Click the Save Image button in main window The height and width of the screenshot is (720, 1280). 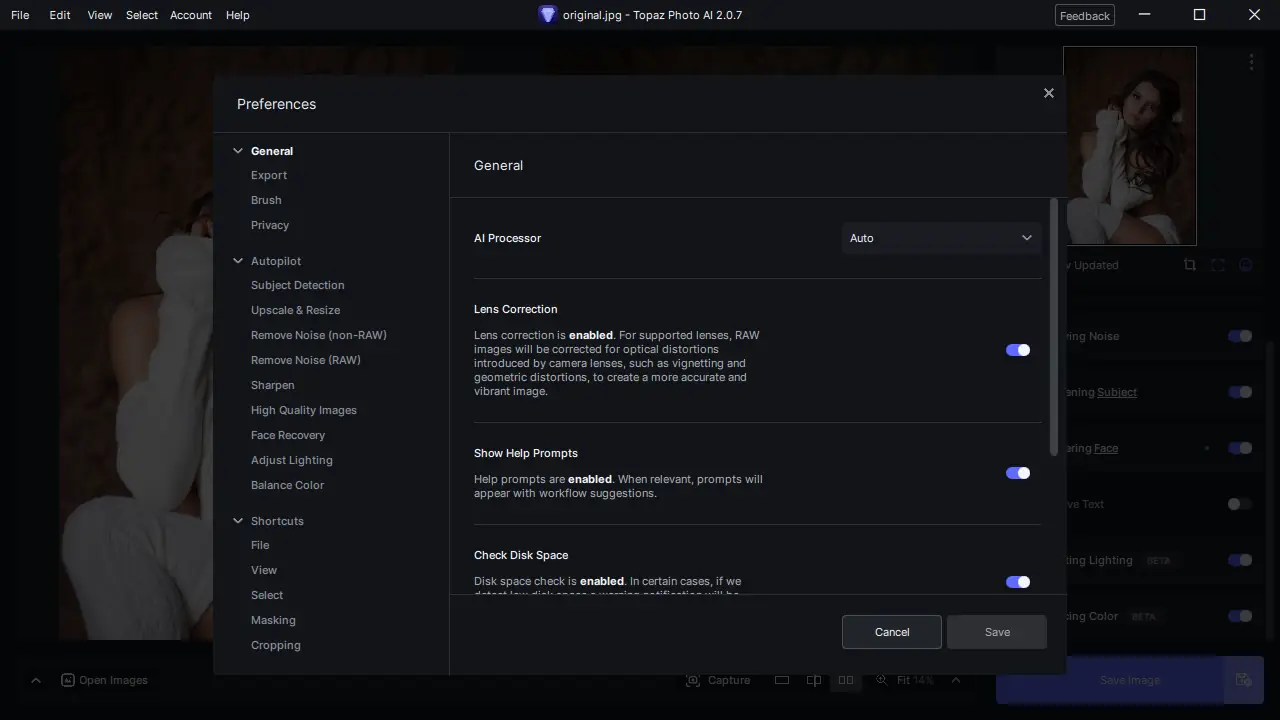pos(1110,680)
